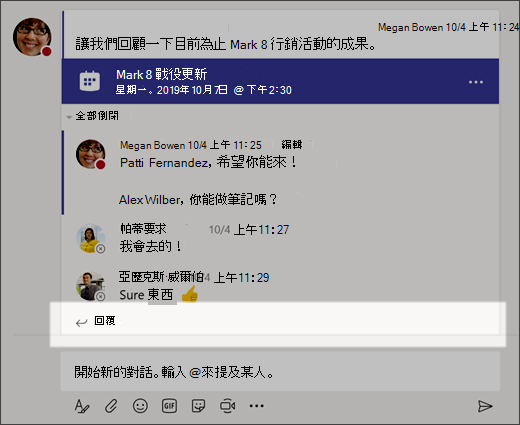This screenshot has height=425, width=520.
Task: Open the Format text options icon
Action: click(82, 406)
